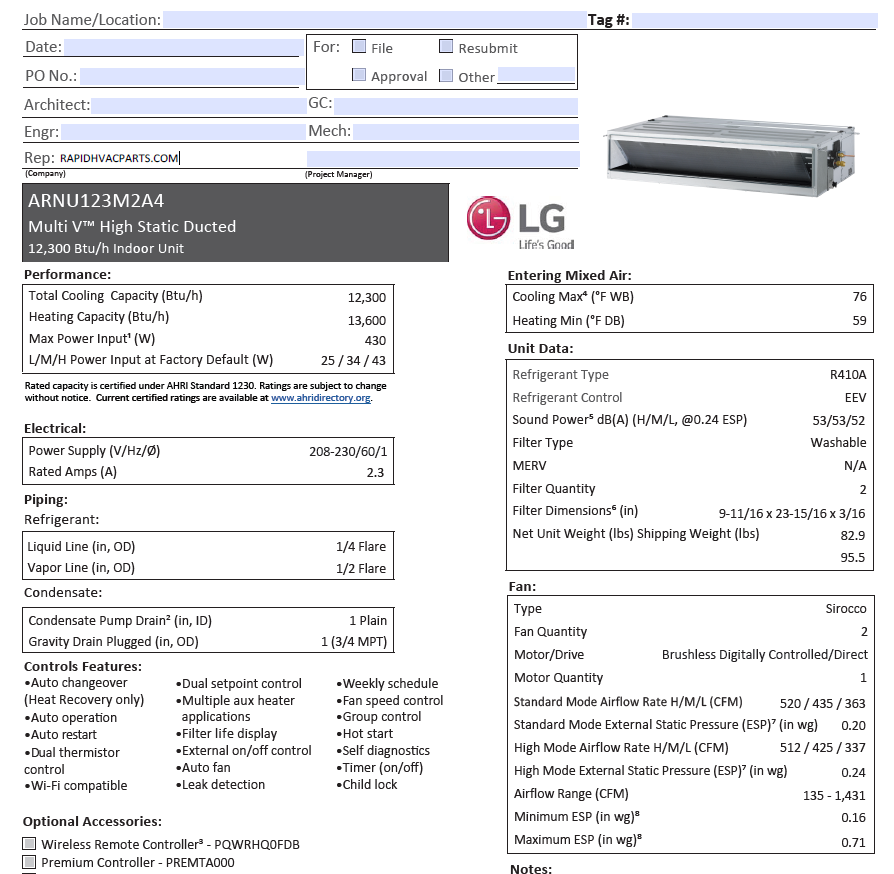Click the Rated Amps value 2.3
The image size is (894, 874).
coord(375,473)
